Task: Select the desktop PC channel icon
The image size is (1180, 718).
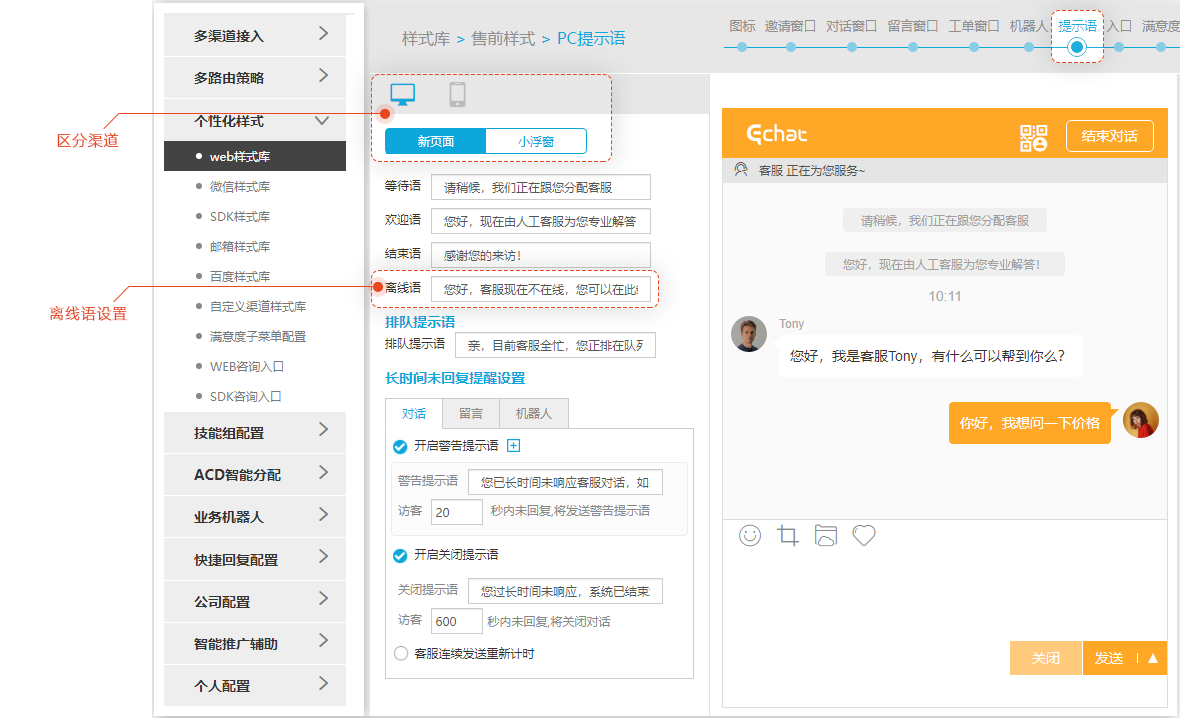Action: tap(402, 95)
